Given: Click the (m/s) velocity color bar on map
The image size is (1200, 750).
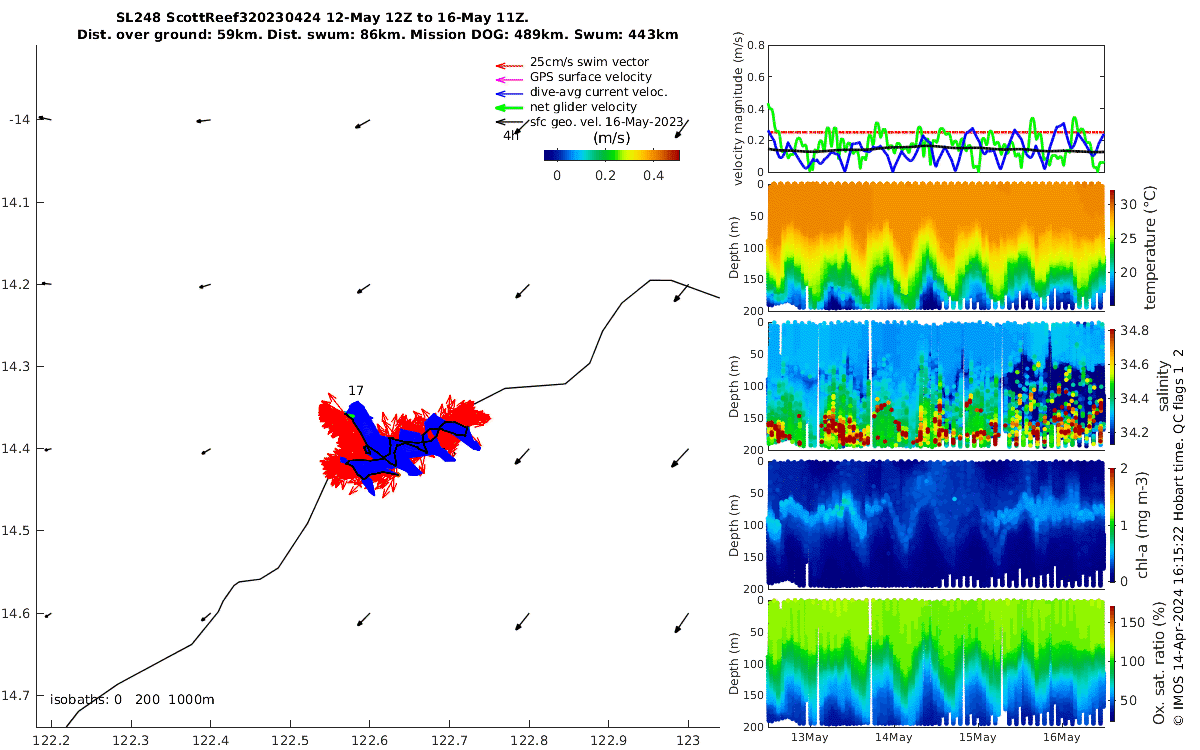Looking at the screenshot, I should tap(612, 155).
